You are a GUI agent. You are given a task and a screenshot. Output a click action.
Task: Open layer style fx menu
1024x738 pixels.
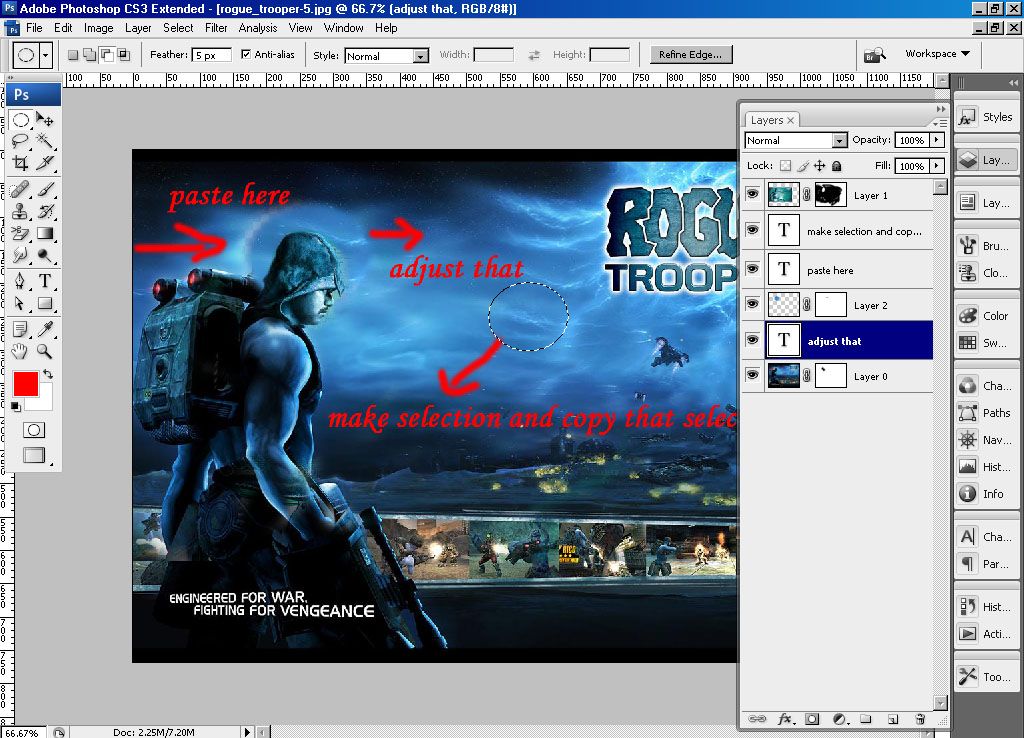click(x=786, y=719)
